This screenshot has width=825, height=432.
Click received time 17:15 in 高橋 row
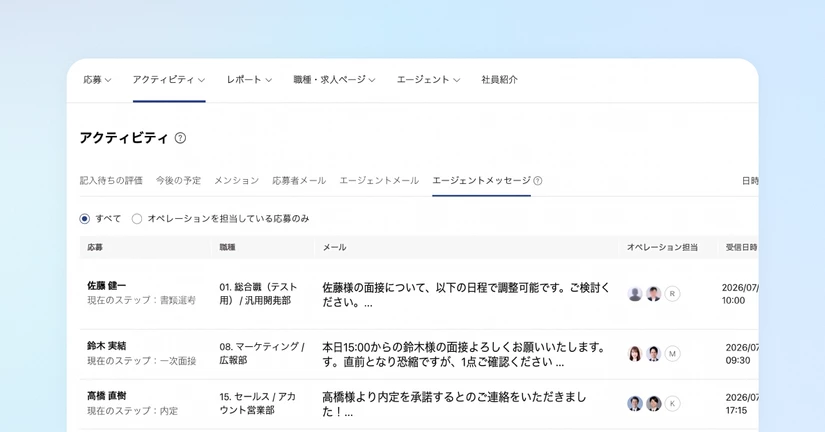[736, 410]
